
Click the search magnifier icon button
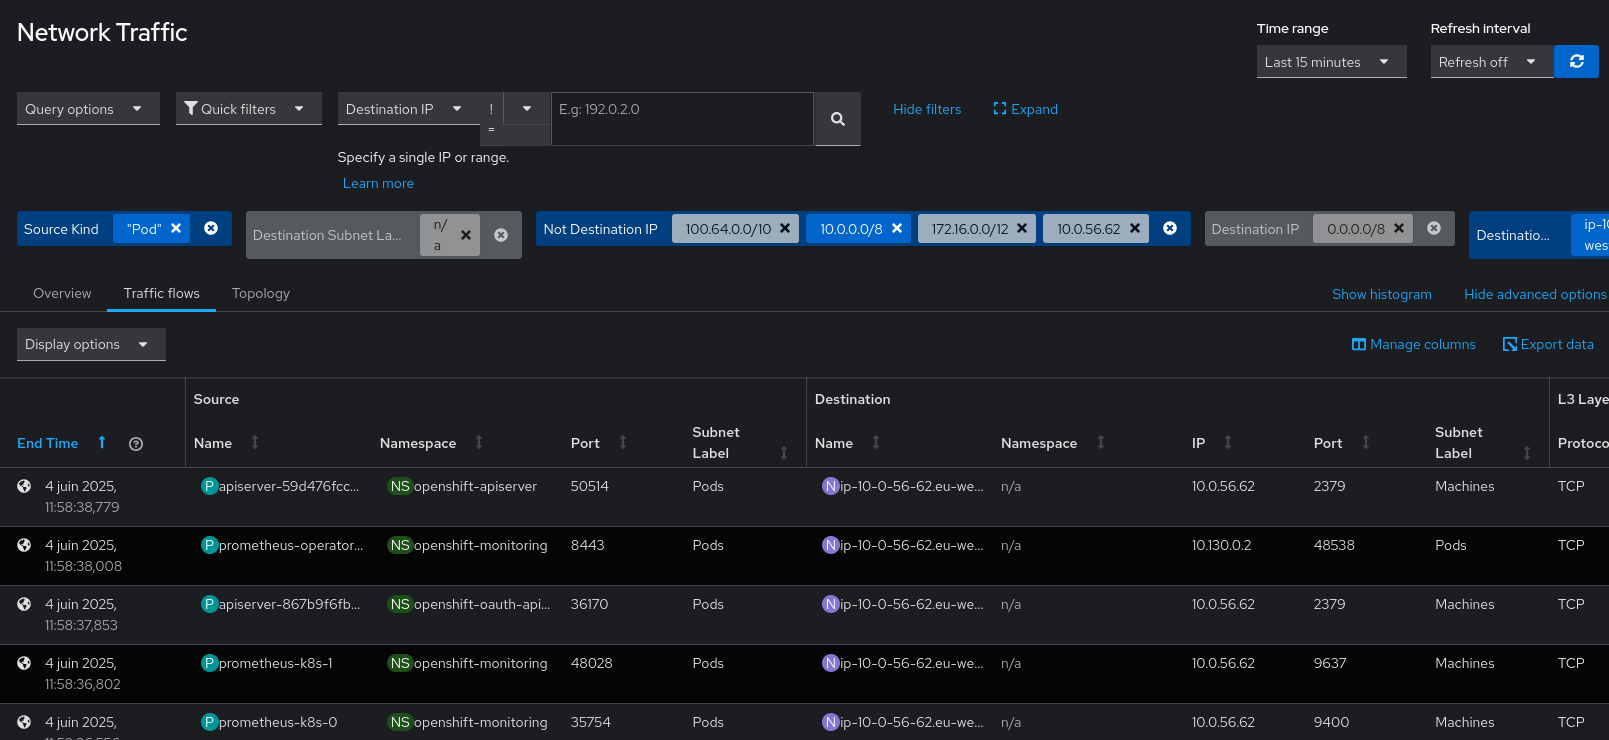837,119
